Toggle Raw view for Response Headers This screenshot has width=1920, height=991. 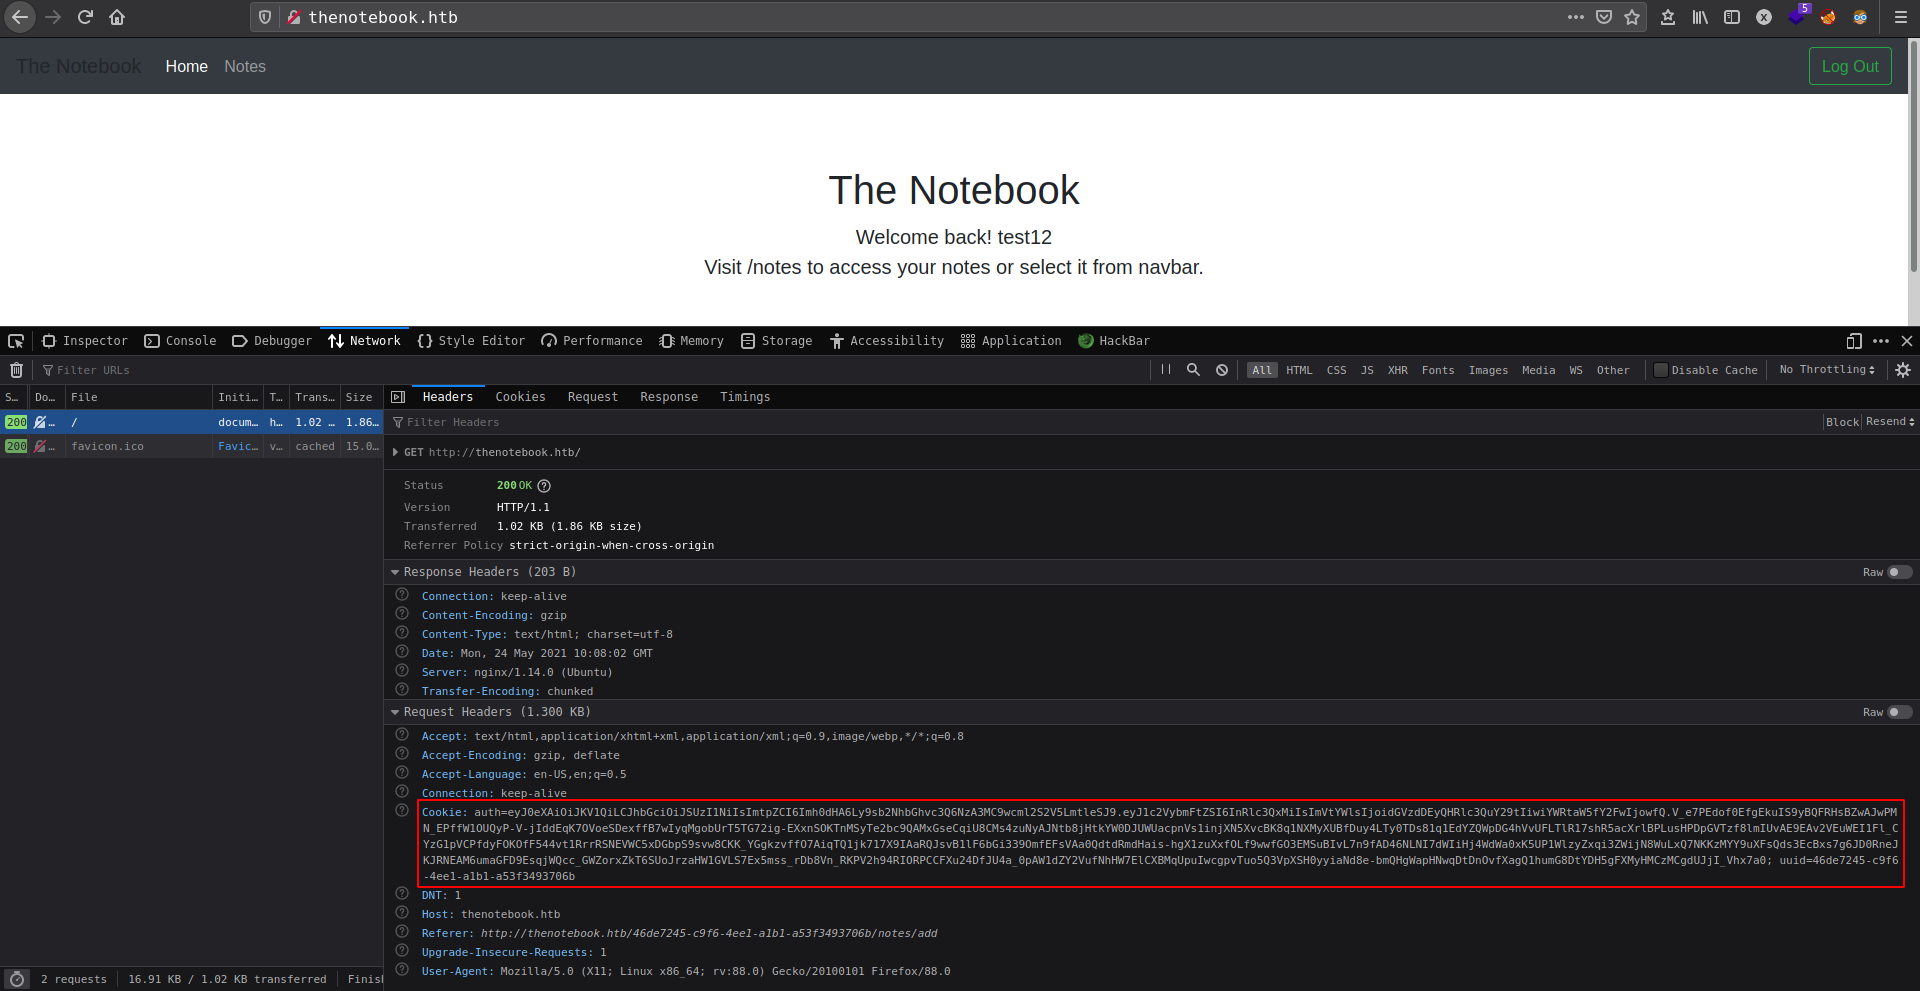(x=1898, y=572)
